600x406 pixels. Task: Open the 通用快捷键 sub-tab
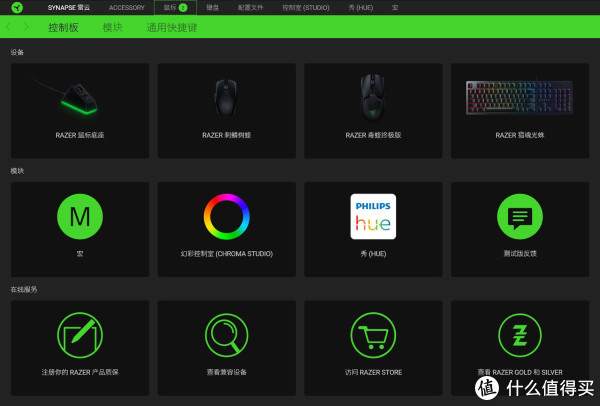pos(172,28)
